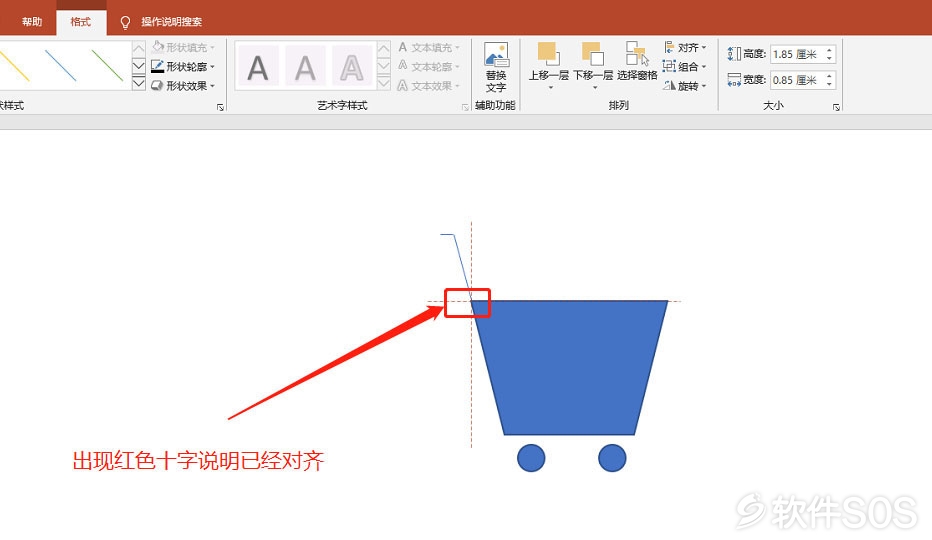Click 上移一层 bring forward icon

(549, 55)
